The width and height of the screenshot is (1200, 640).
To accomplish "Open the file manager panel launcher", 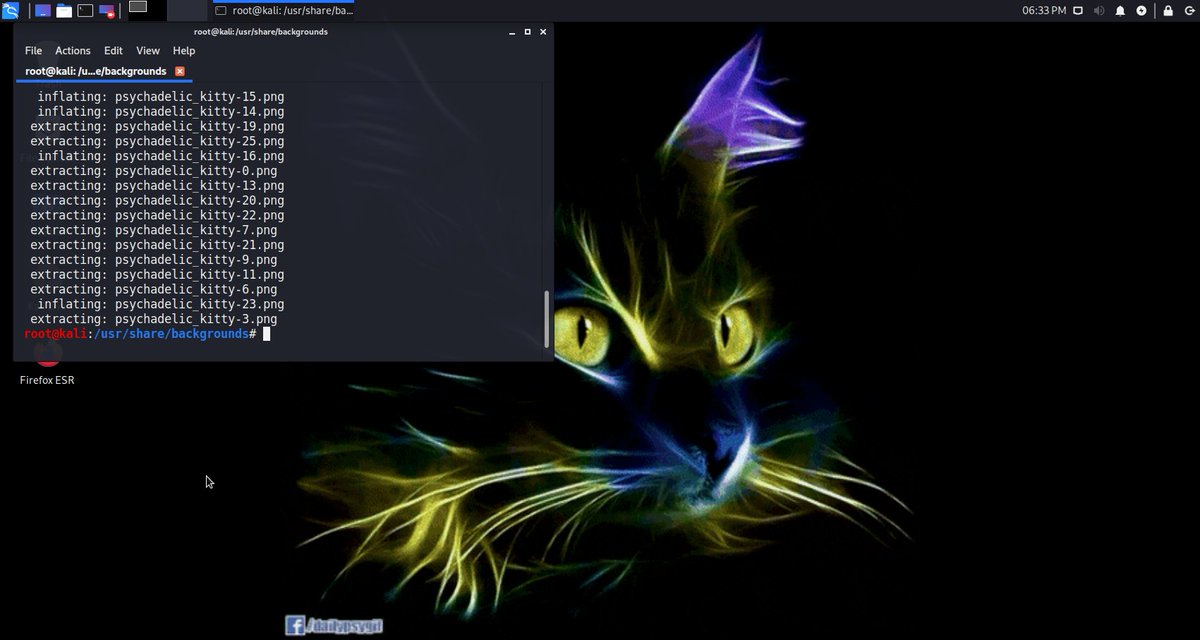I will pyautogui.click(x=64, y=11).
